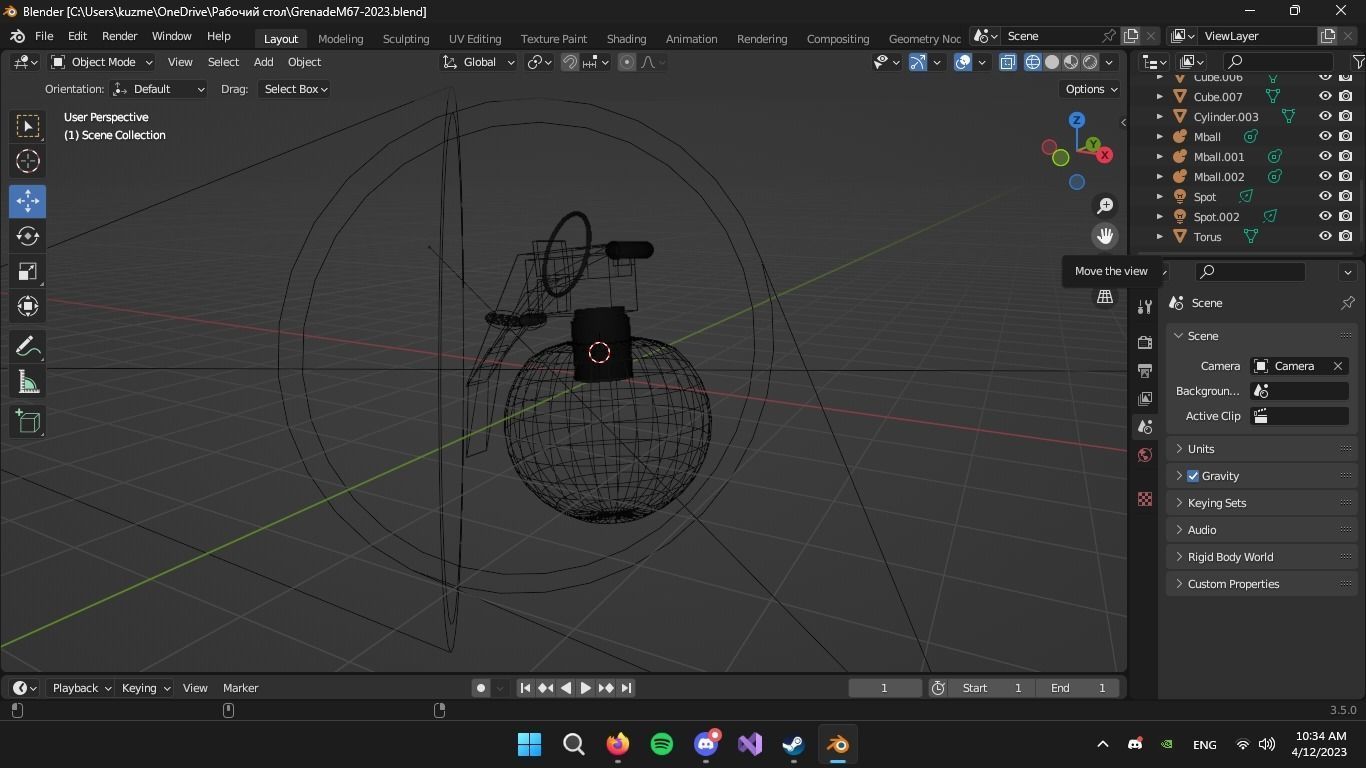
Task: Expand the Keying Sets panel
Action: pos(1262,503)
